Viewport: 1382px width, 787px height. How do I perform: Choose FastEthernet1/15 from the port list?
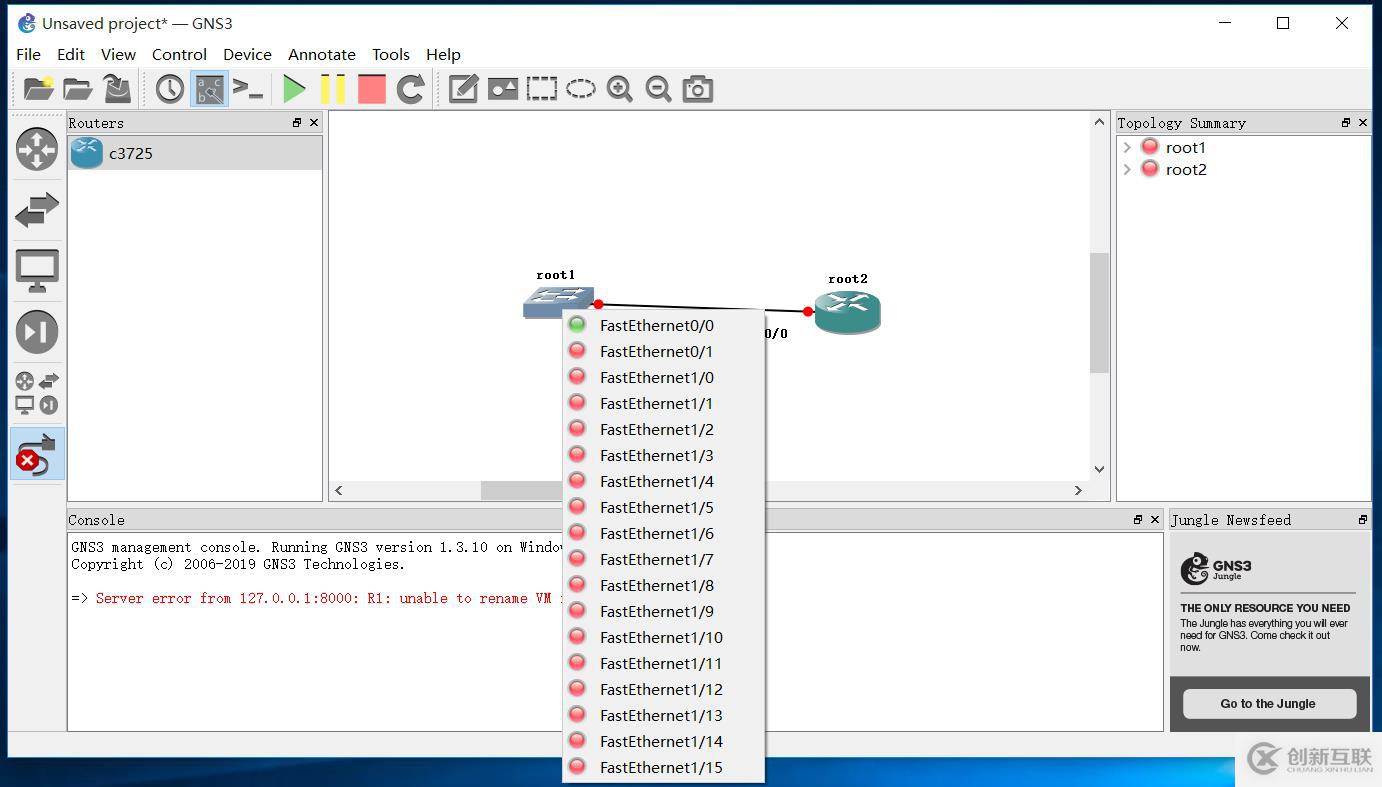[660, 767]
